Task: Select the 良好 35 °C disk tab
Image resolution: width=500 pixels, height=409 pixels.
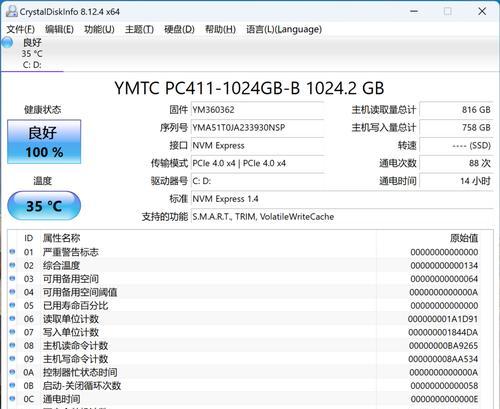Action: click(32, 53)
